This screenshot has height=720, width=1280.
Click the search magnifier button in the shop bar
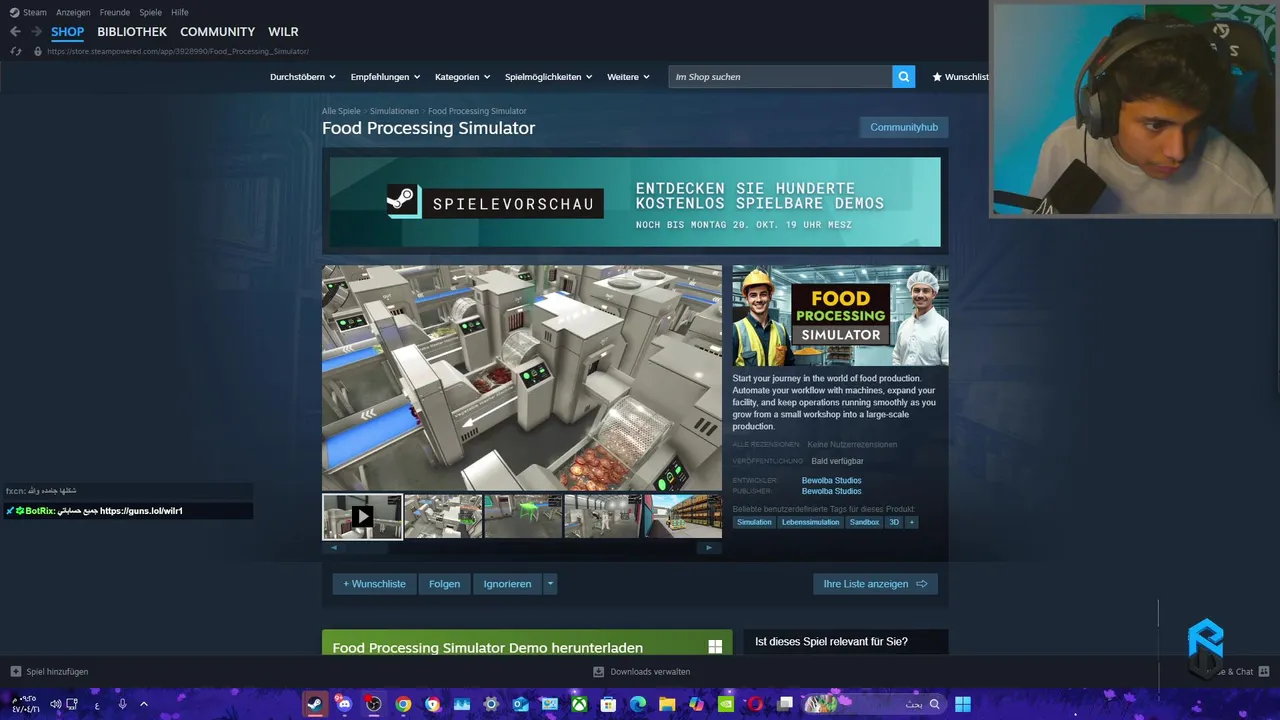[904, 77]
